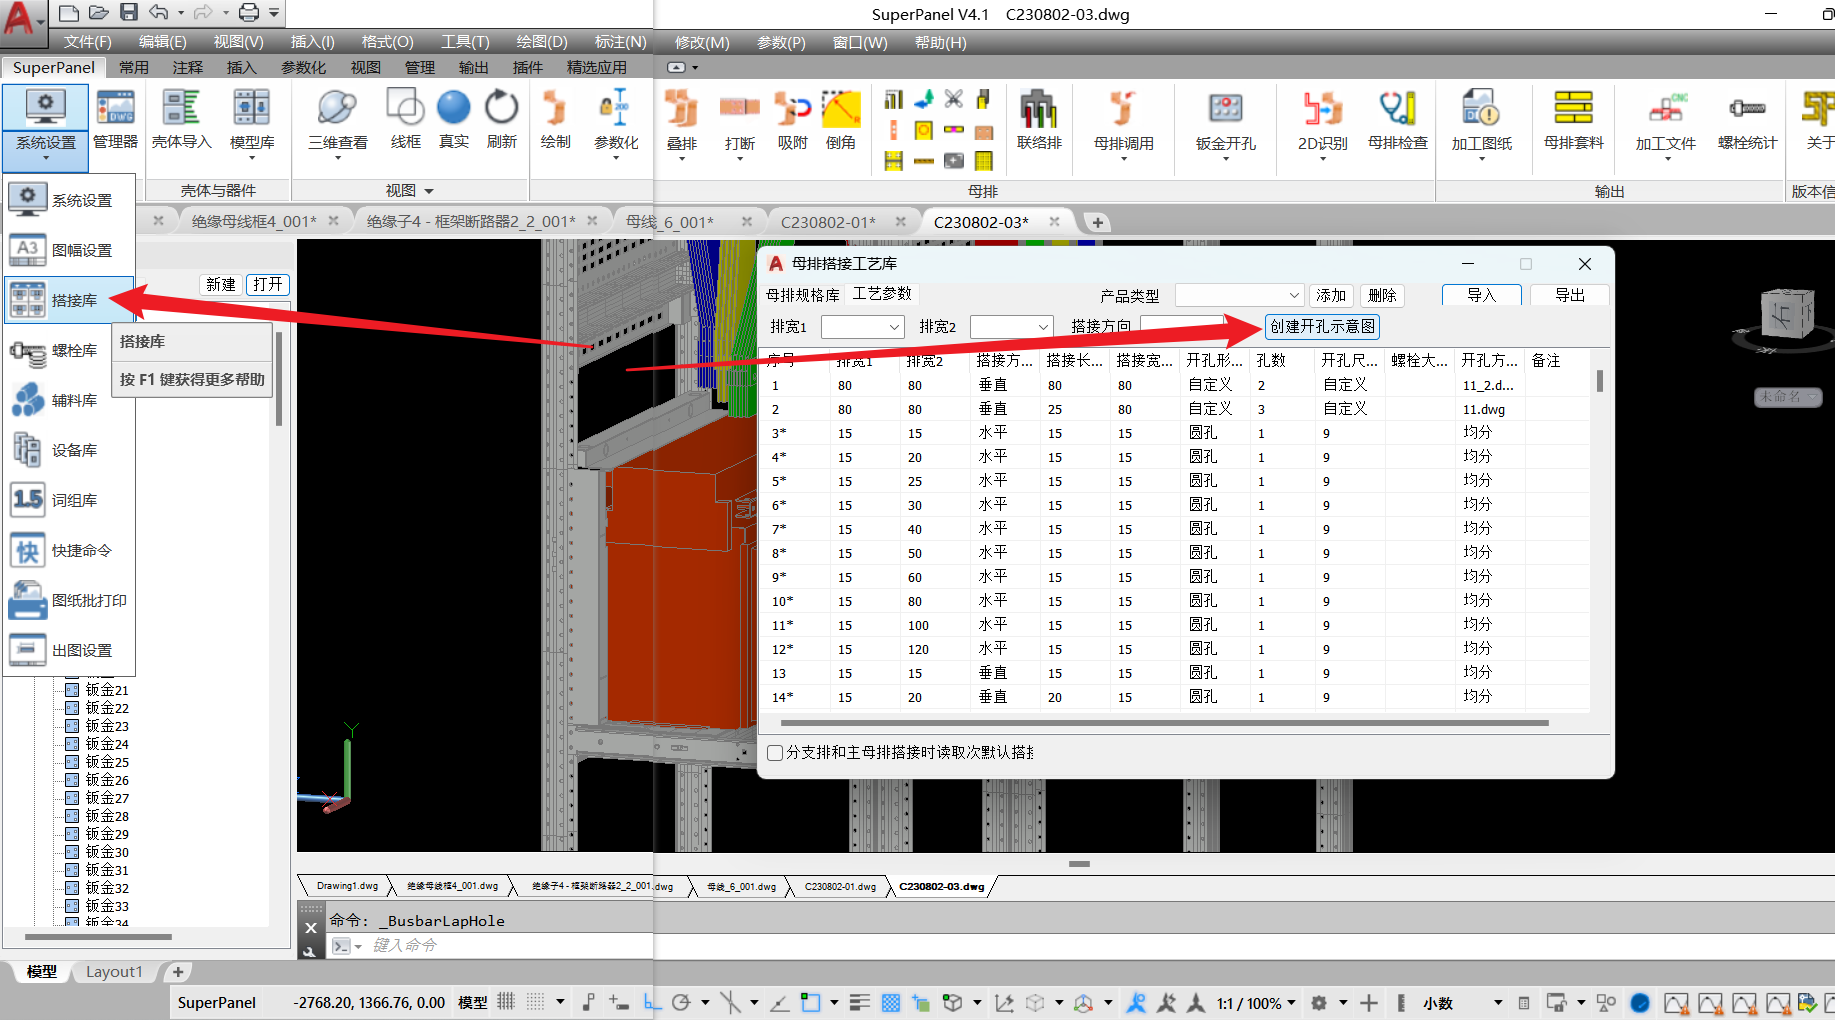Switch to 真实 realistic view
This screenshot has height=1020, width=1835.
(453, 121)
